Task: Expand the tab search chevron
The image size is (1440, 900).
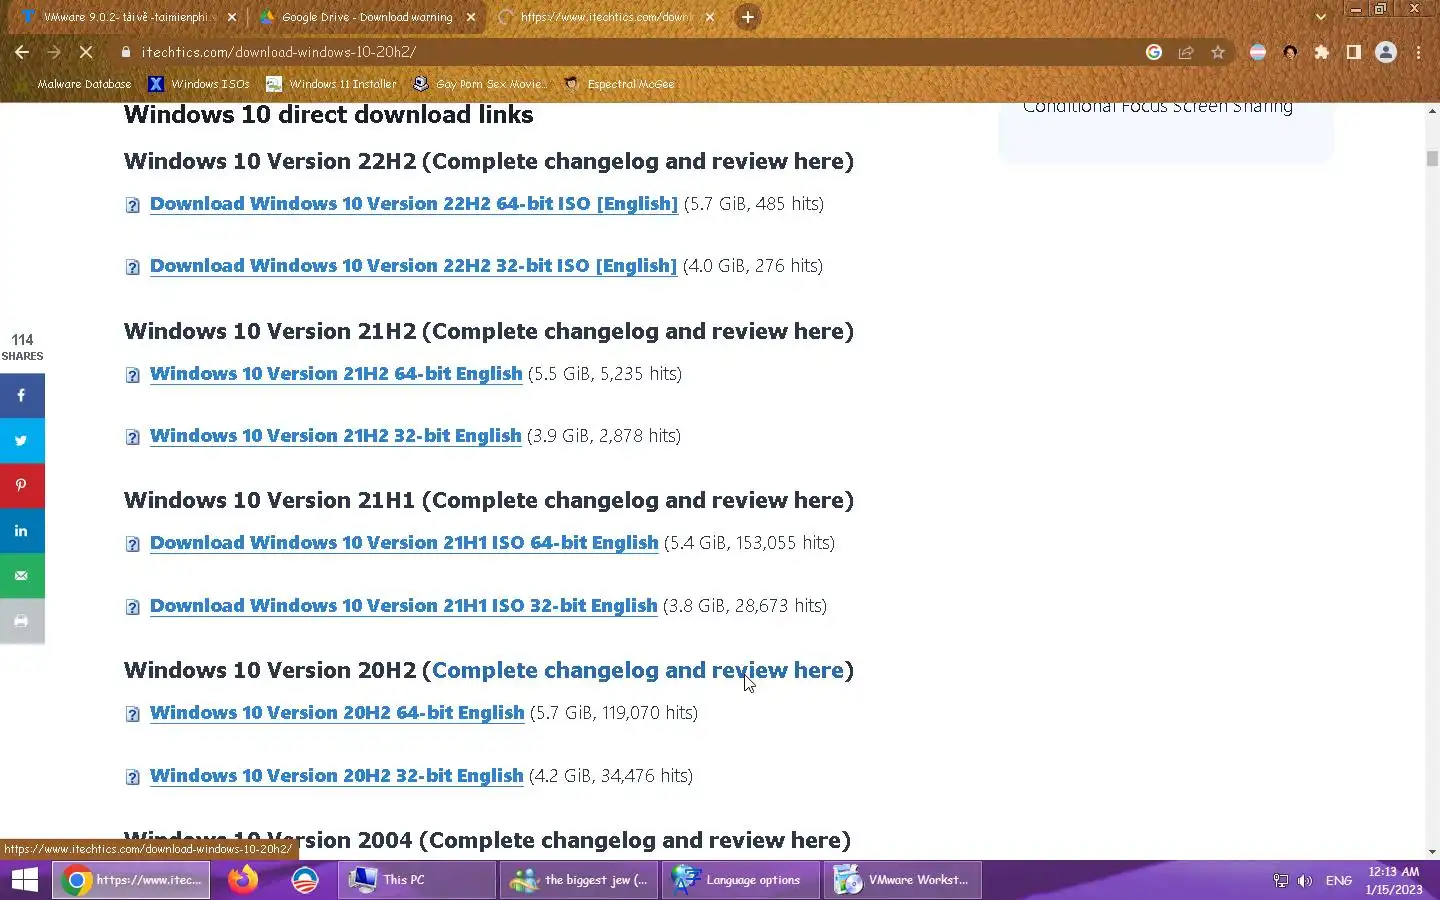Action: click(1320, 17)
